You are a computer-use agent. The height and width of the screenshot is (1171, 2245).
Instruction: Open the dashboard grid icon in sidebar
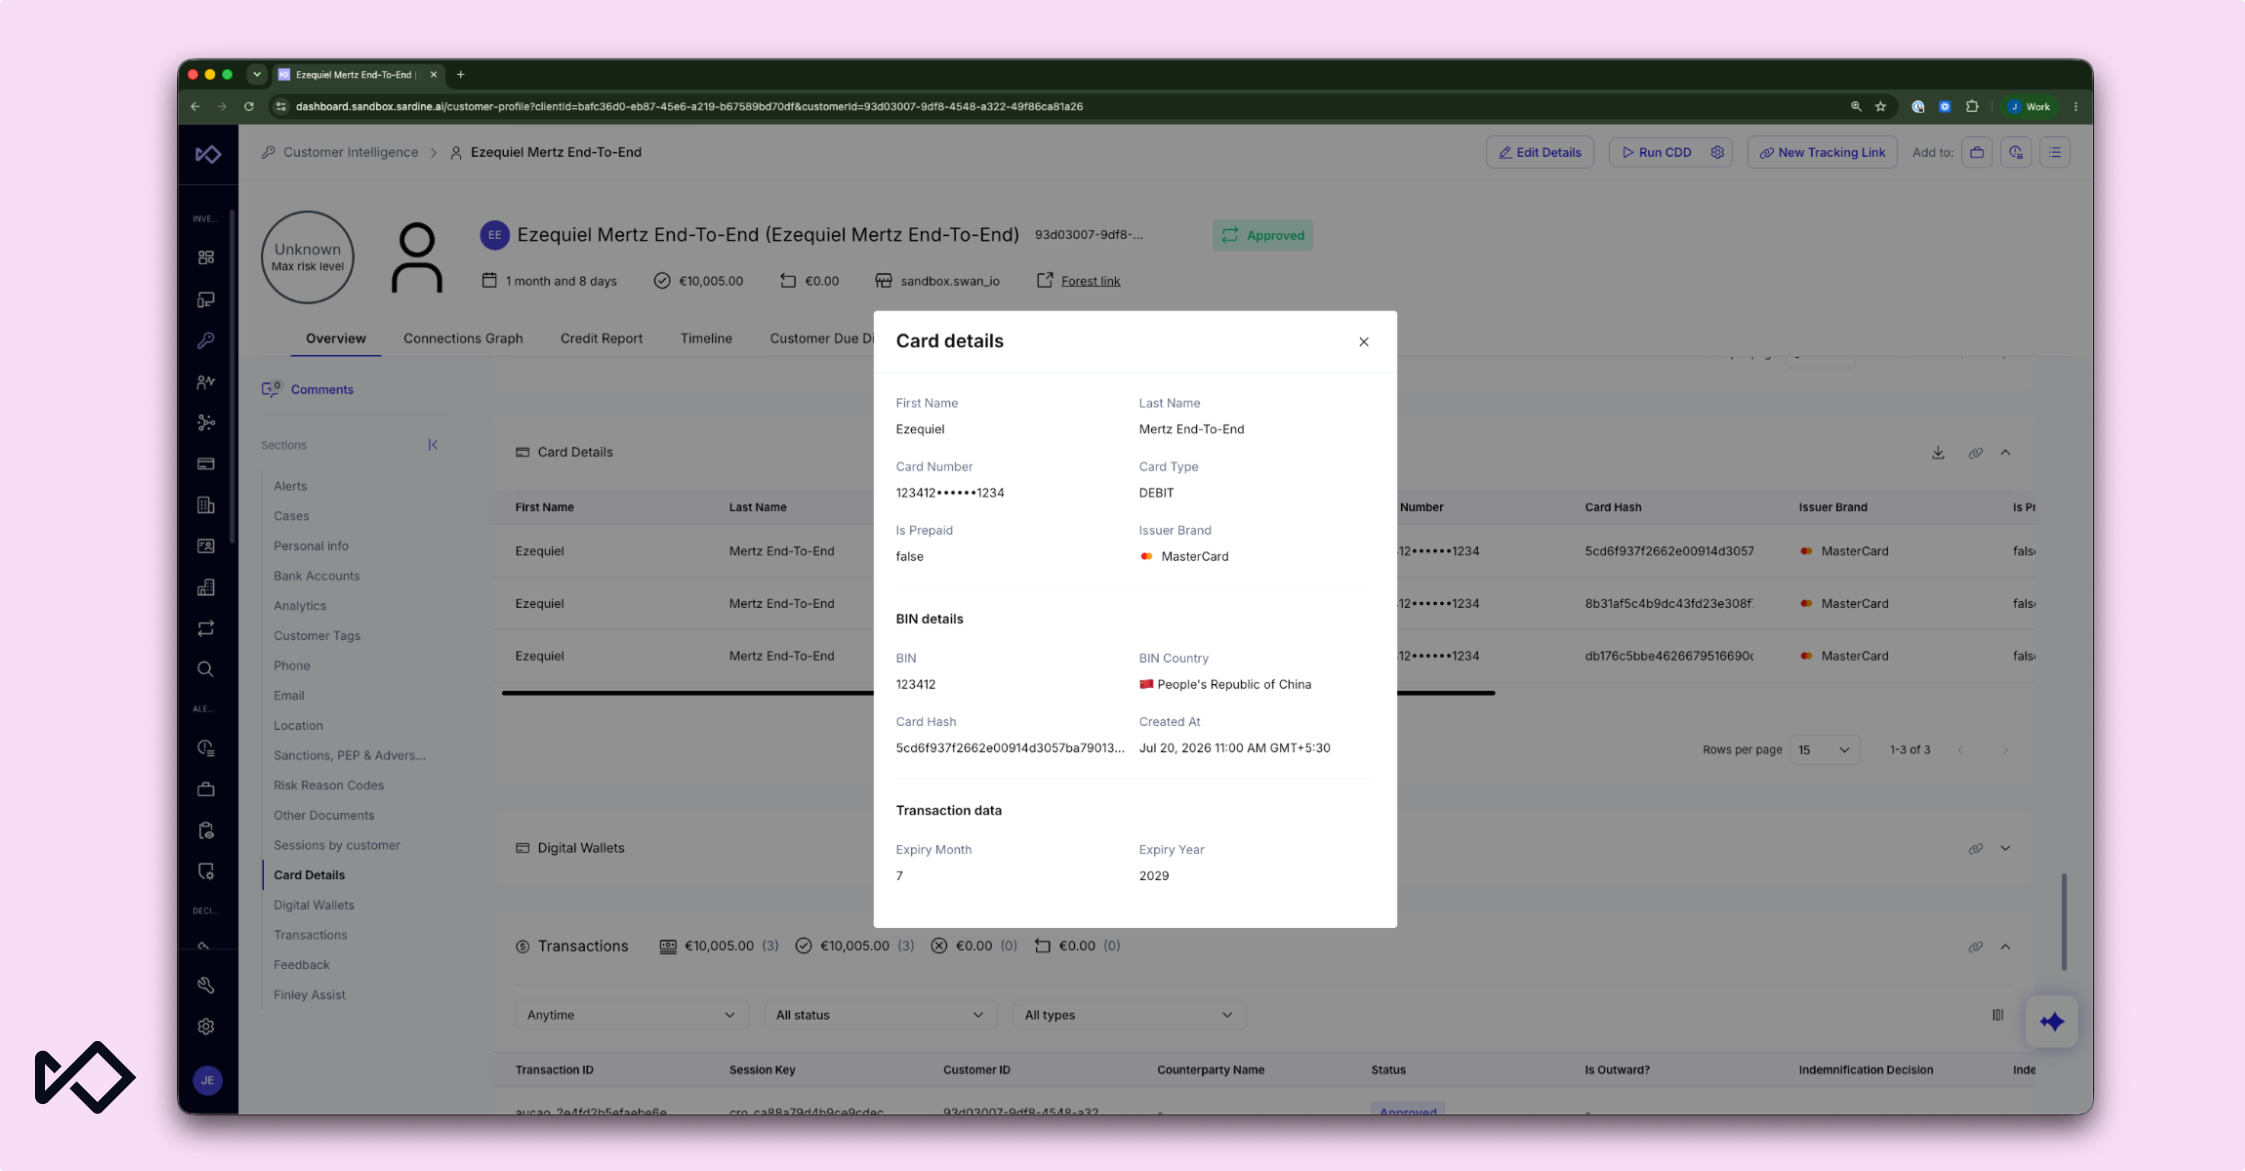click(x=206, y=258)
